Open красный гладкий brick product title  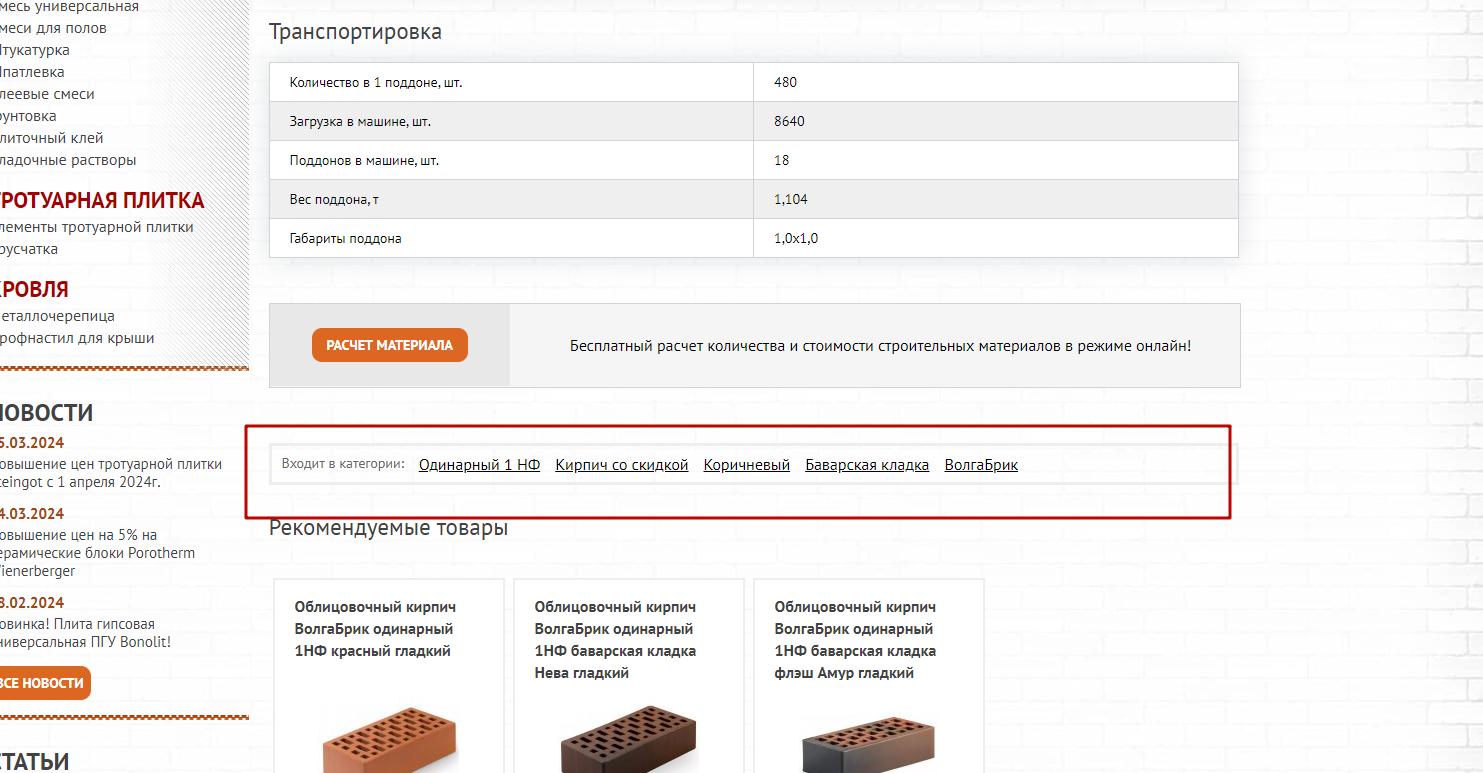coord(374,629)
